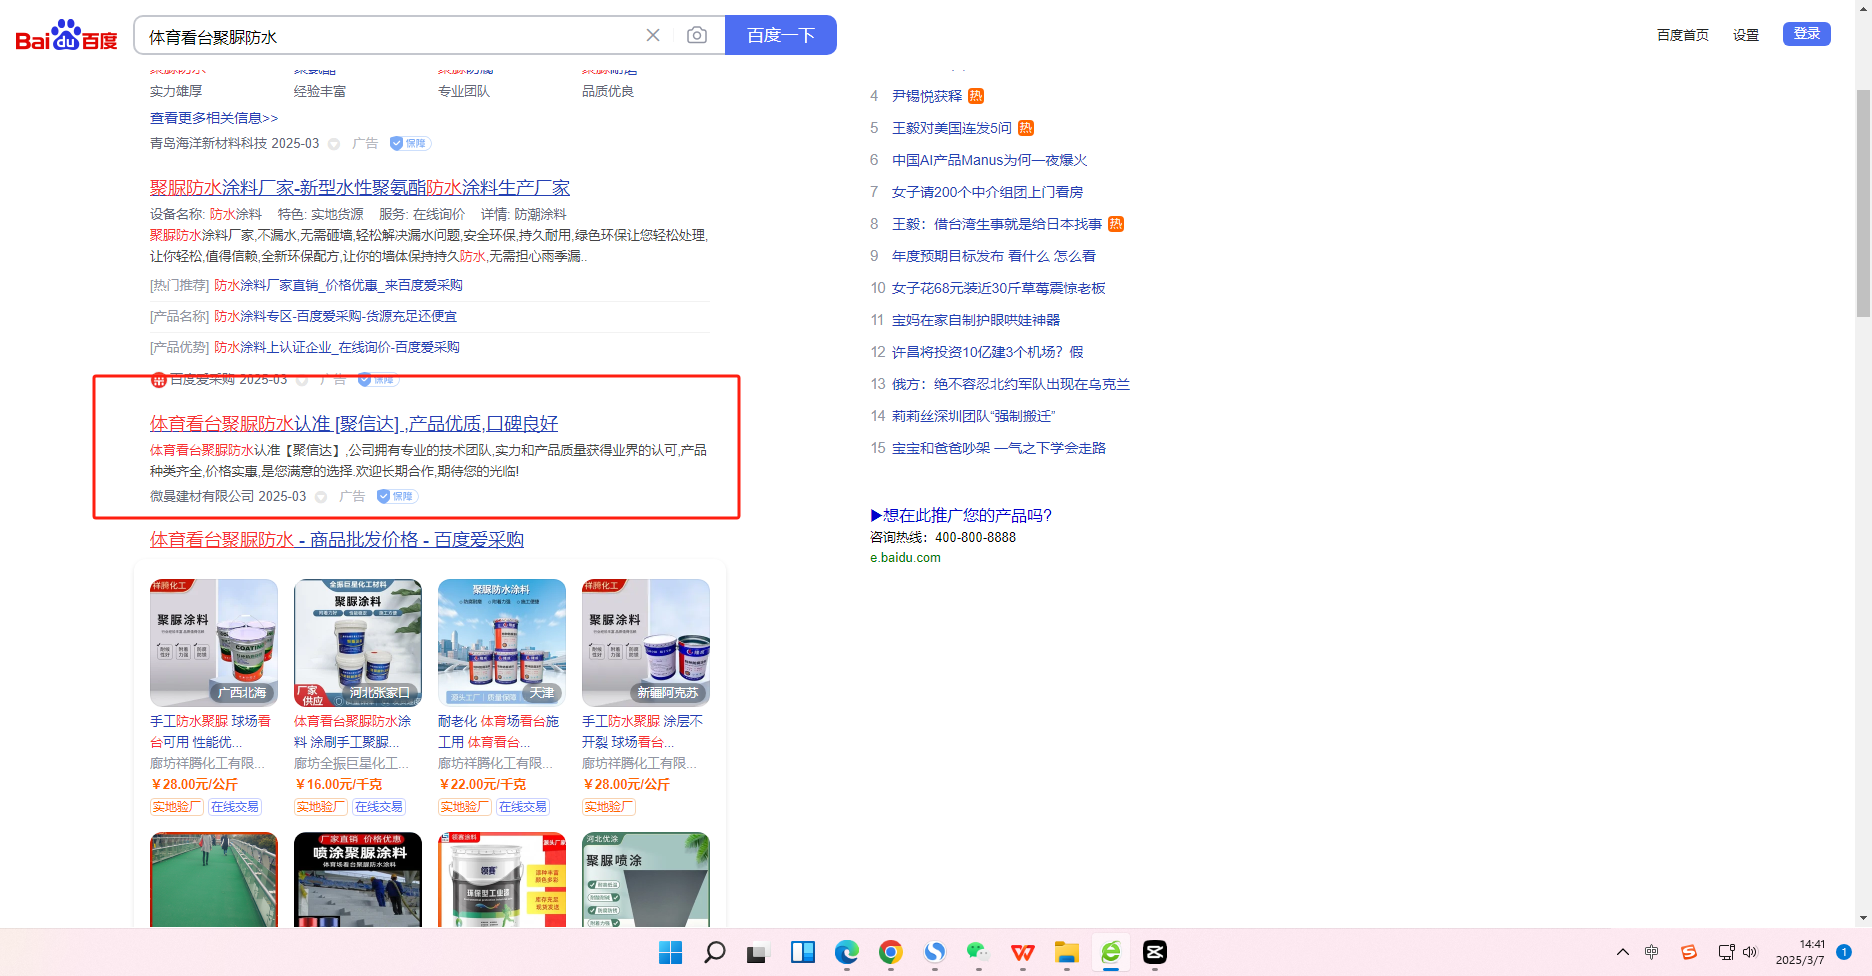
Task: Click the 保障 badge beside 青岛海洋新材料科技
Action: click(410, 143)
